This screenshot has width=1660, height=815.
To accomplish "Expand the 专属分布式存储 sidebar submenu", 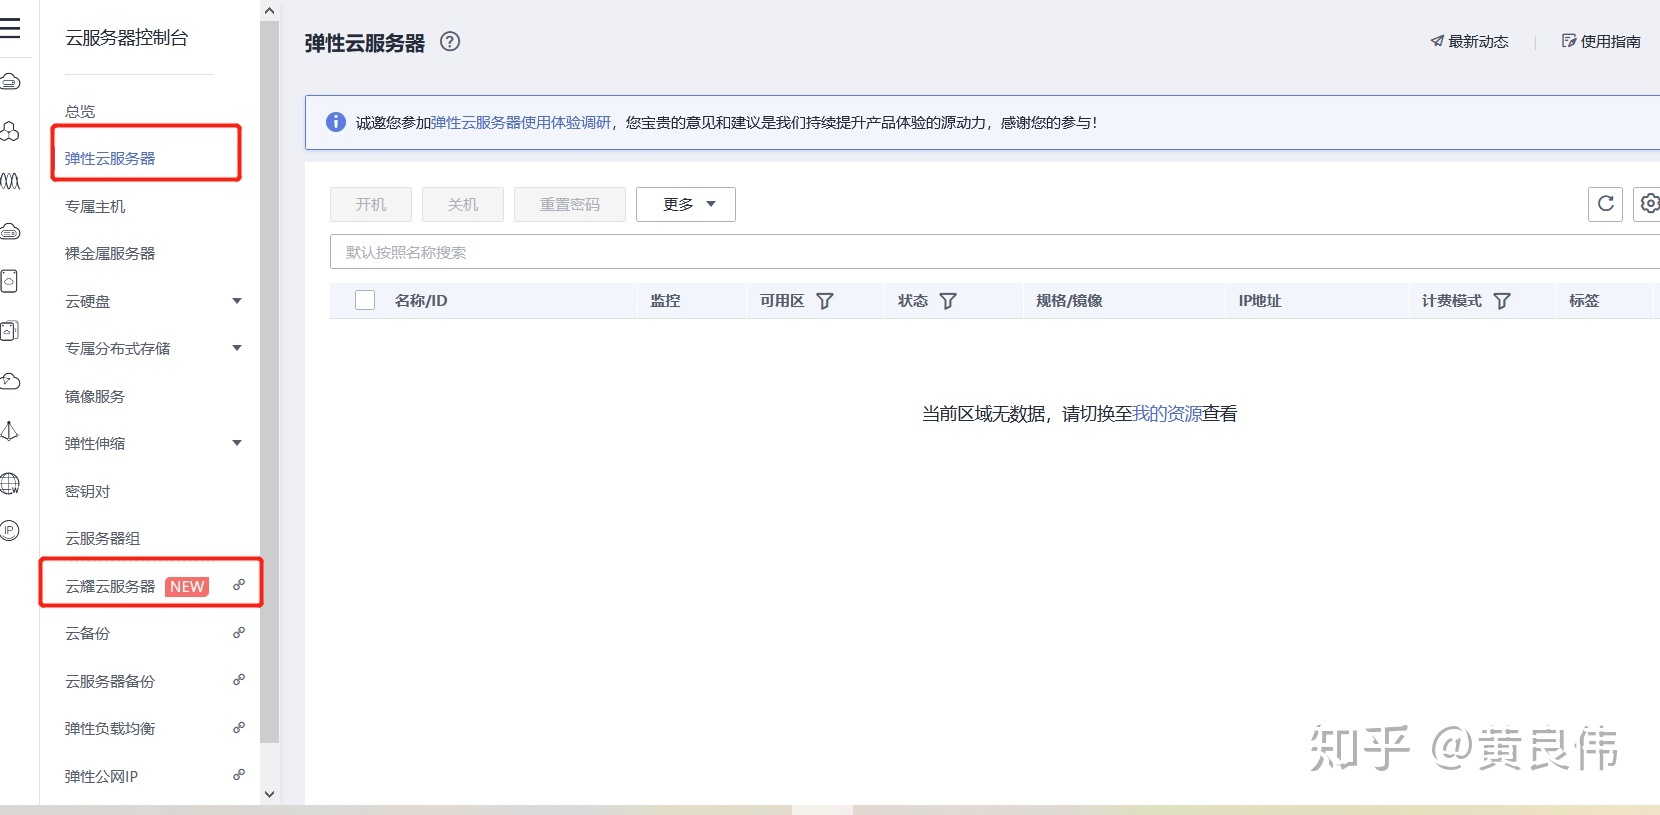I will point(237,348).
